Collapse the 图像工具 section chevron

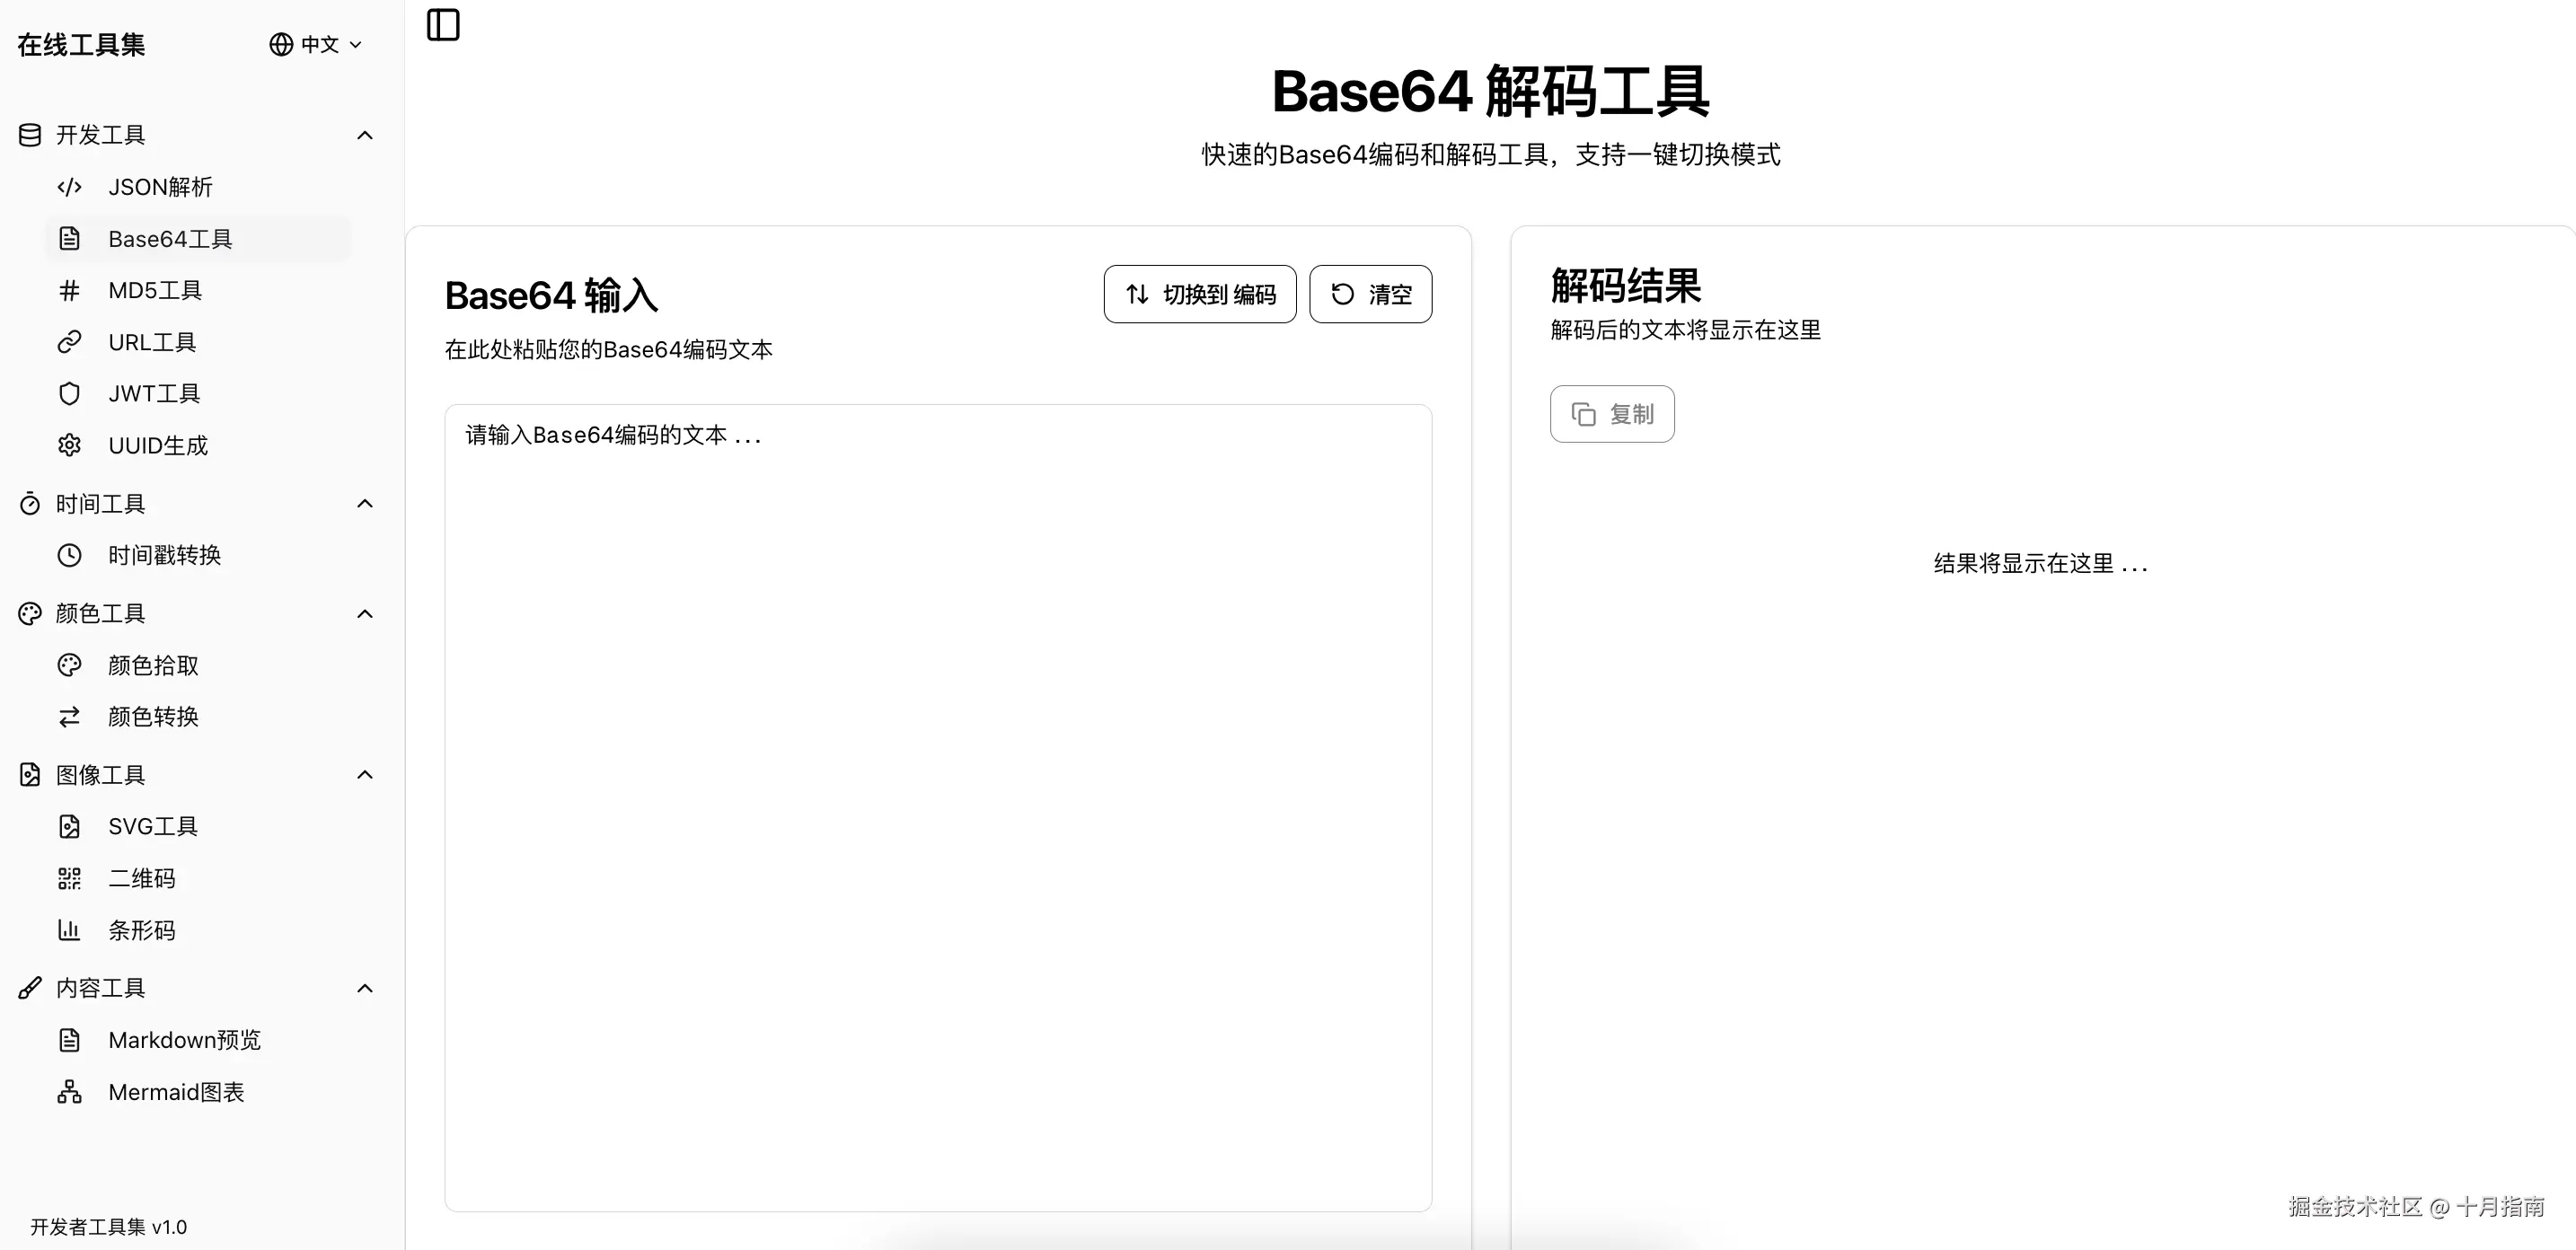point(365,775)
